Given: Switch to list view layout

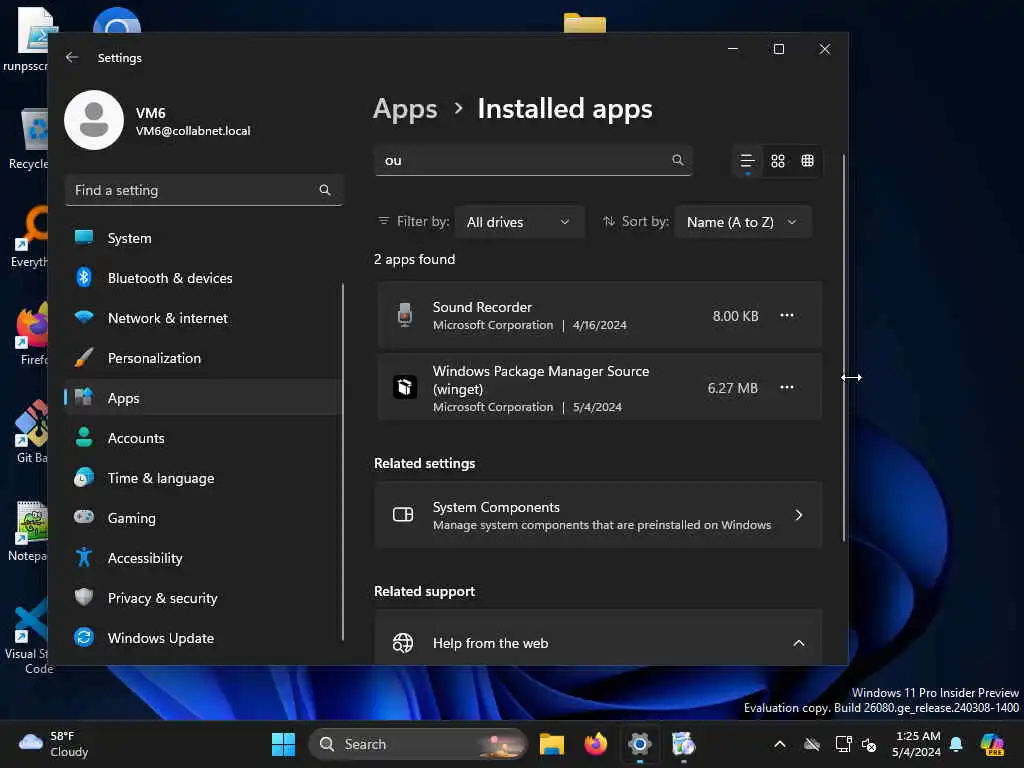Looking at the screenshot, I should (x=747, y=161).
